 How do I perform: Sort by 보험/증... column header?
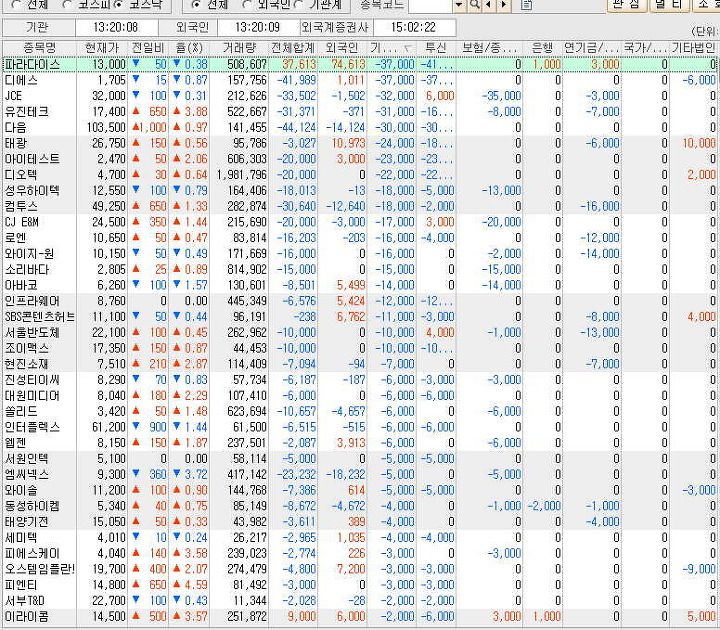pyautogui.click(x=489, y=48)
